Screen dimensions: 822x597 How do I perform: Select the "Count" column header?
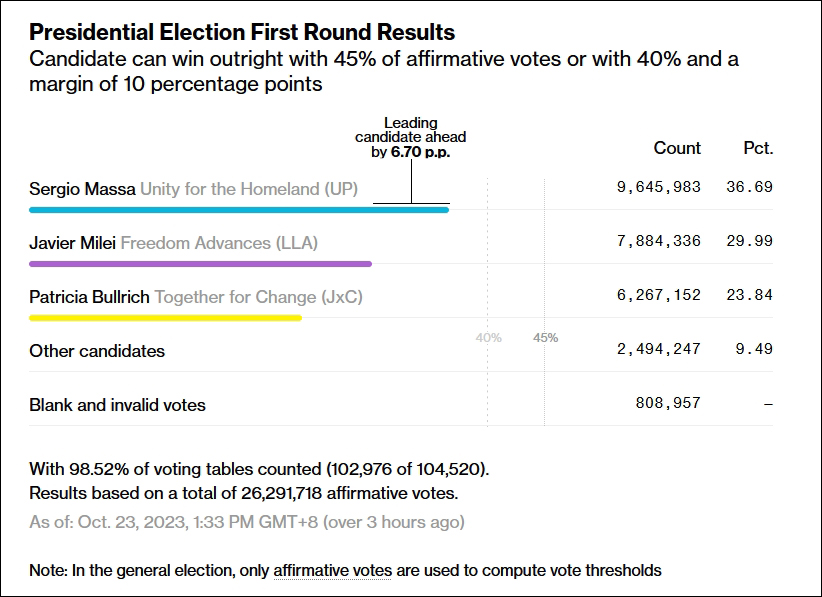click(x=677, y=148)
